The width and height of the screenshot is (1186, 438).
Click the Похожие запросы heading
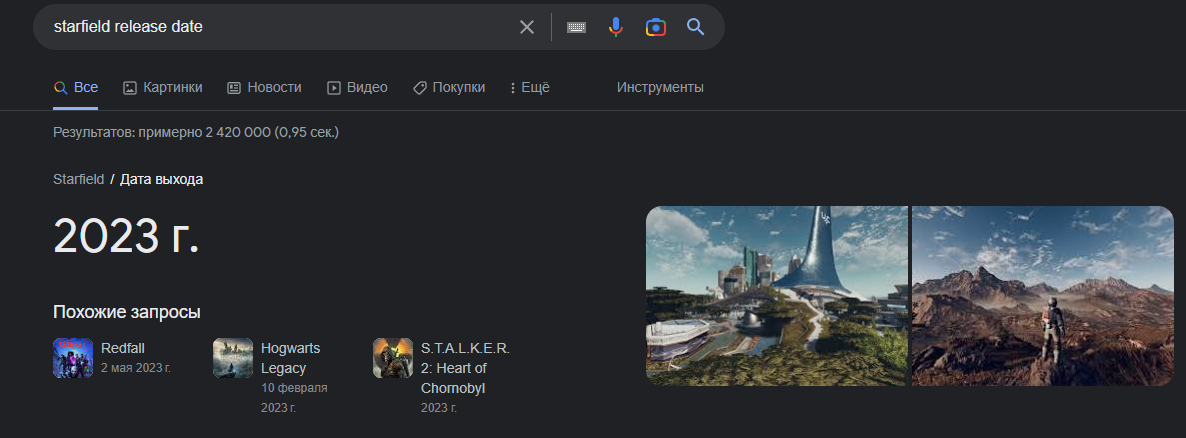[127, 312]
